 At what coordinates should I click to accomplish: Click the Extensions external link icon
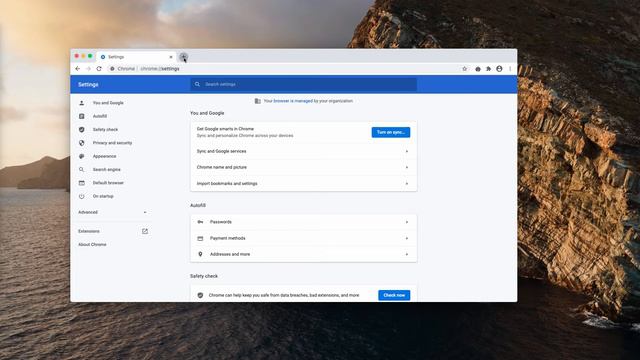point(145,231)
